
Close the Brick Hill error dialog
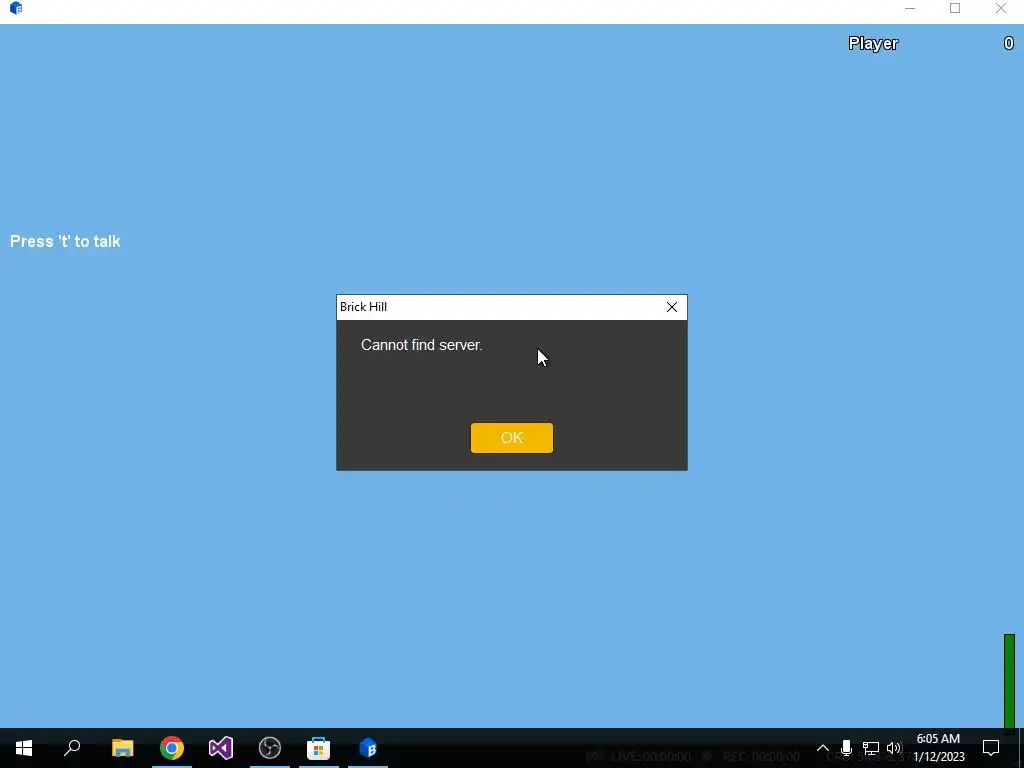671,307
